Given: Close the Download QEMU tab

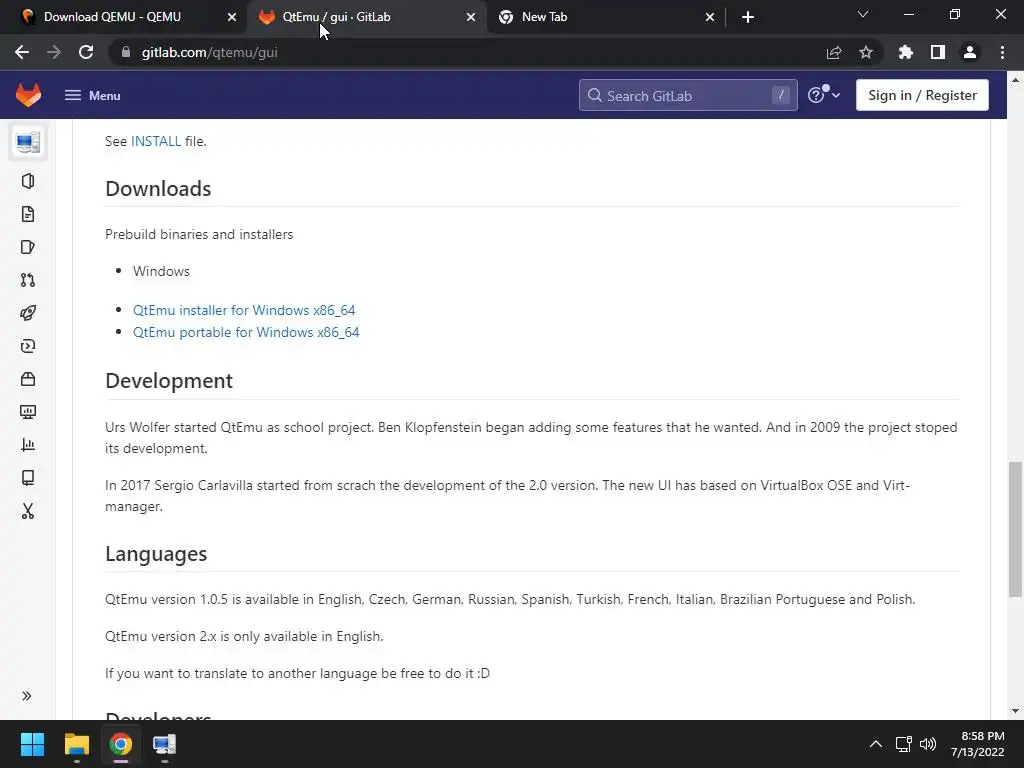Looking at the screenshot, I should (x=232, y=17).
